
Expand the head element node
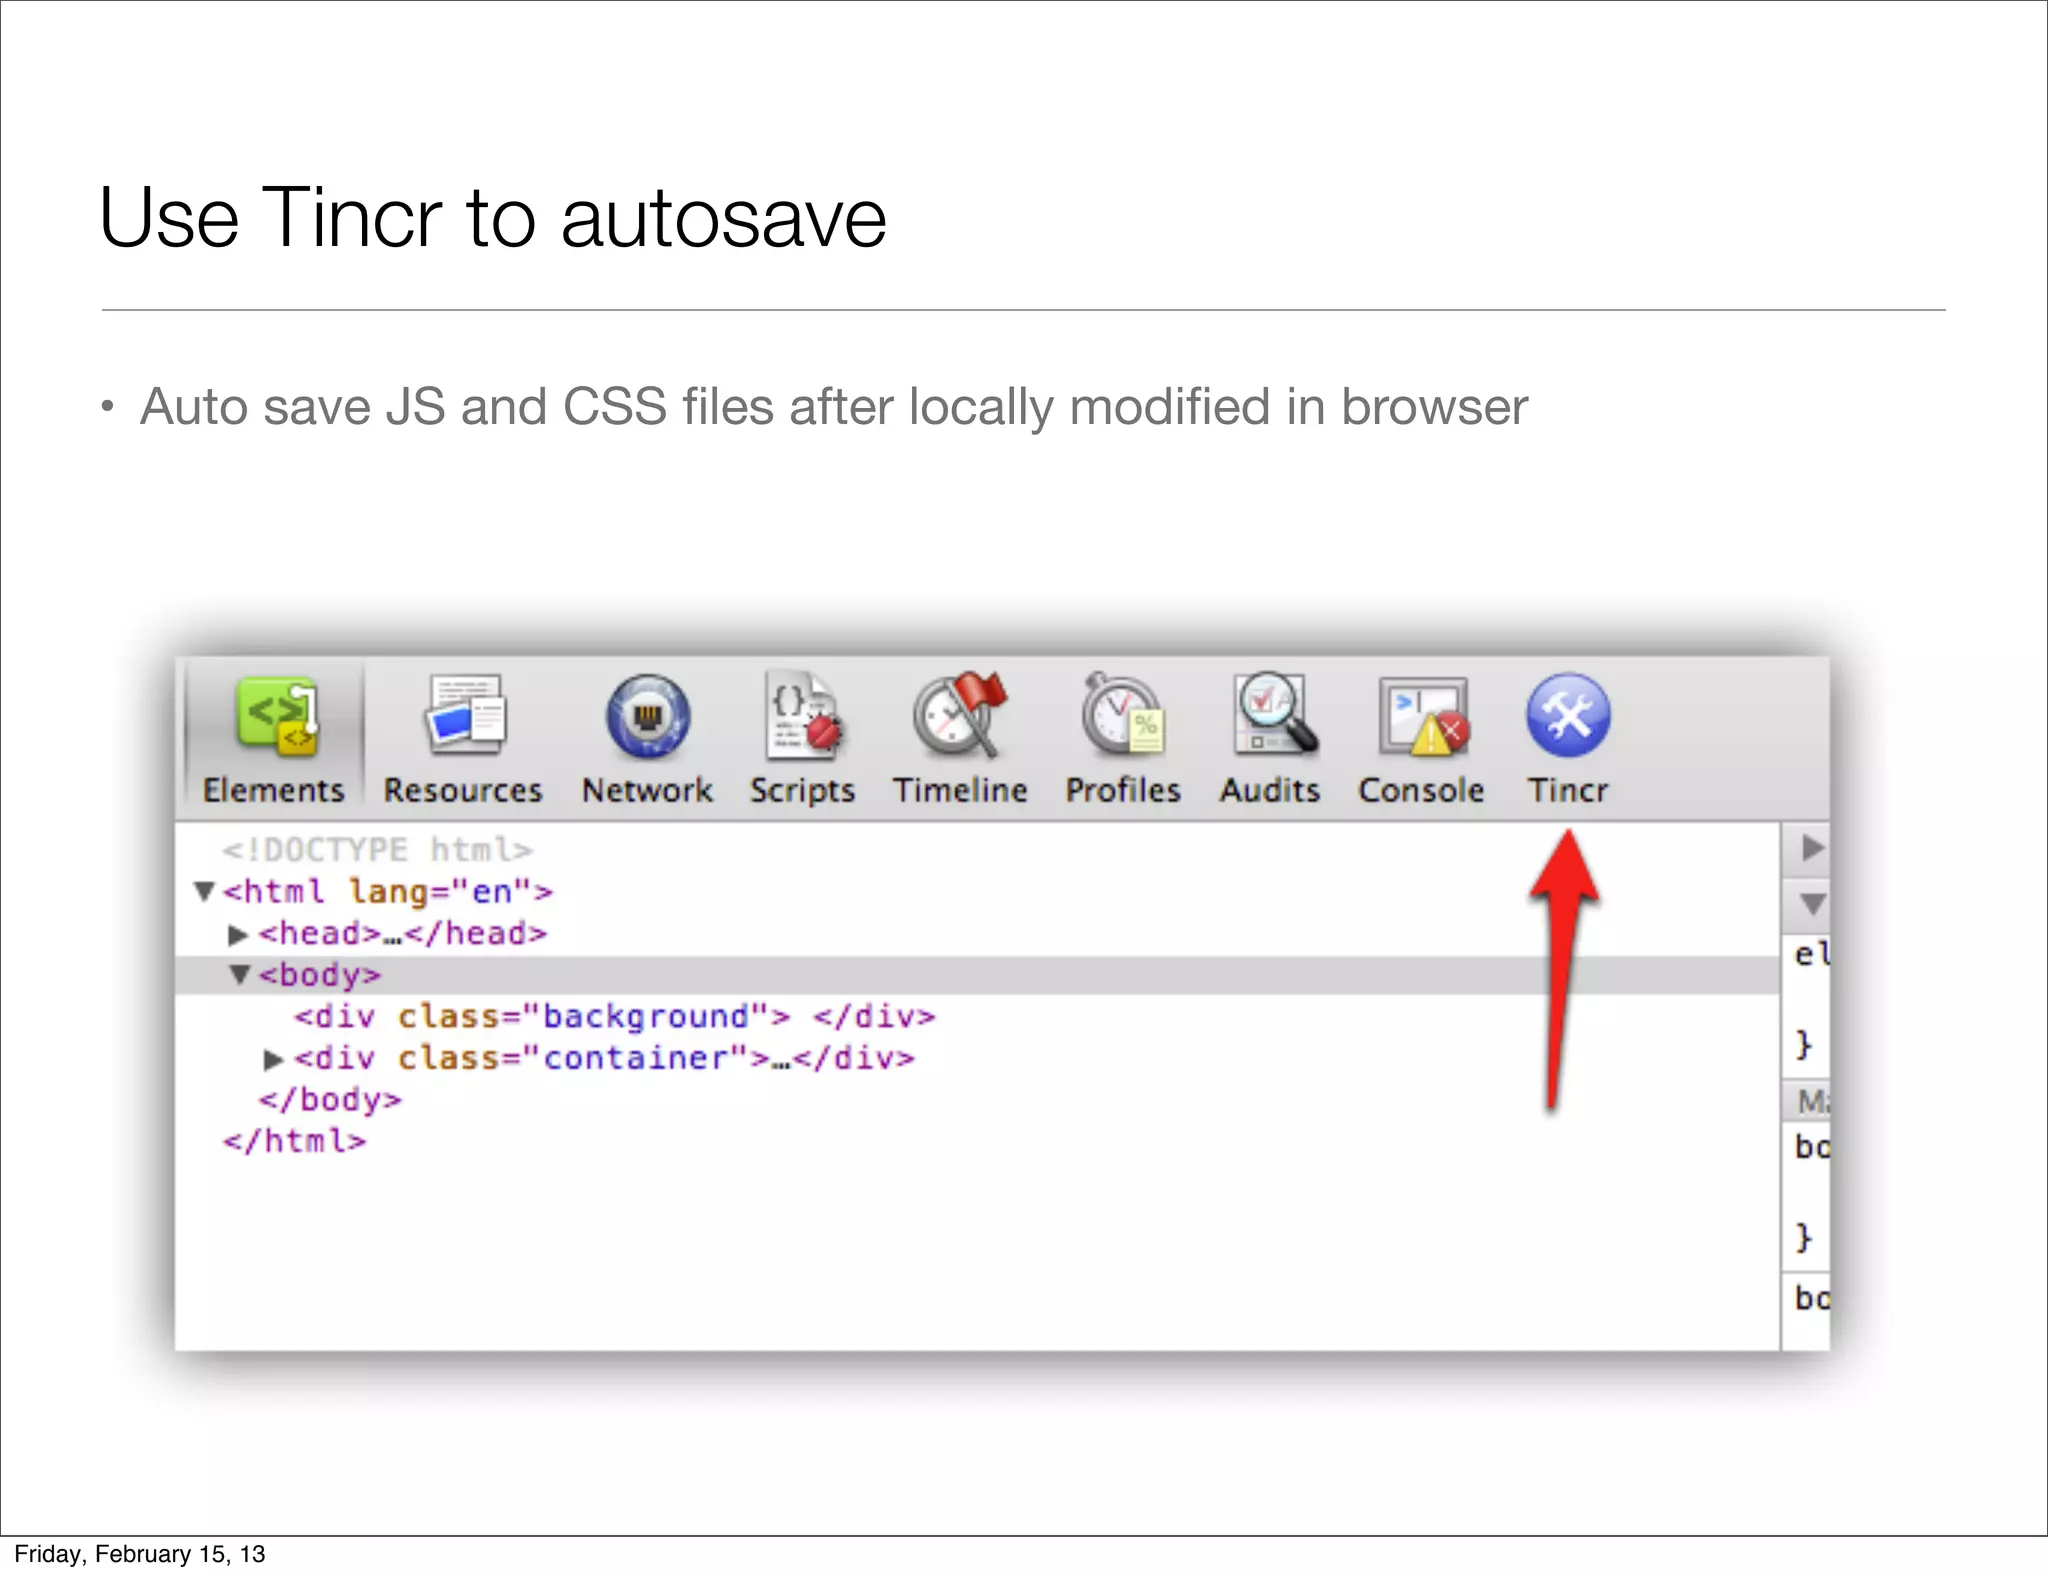point(237,934)
